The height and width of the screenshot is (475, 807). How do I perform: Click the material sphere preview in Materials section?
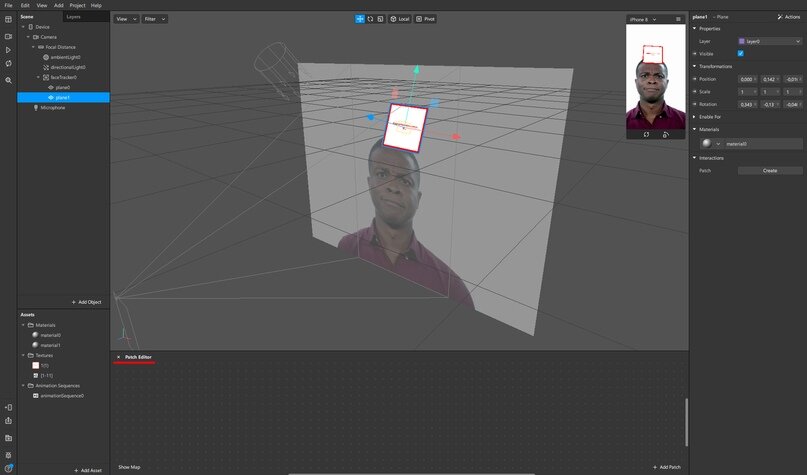(707, 144)
